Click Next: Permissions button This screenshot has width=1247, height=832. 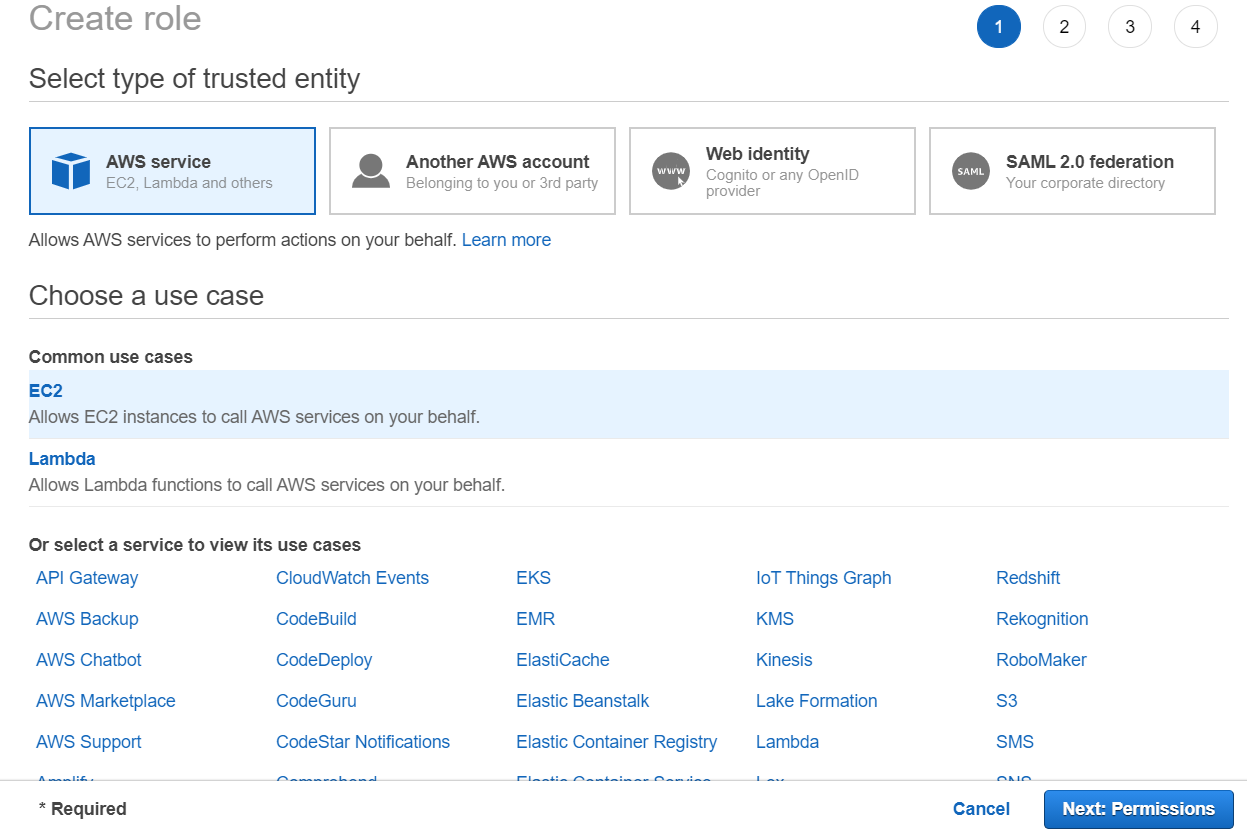coord(1139,809)
